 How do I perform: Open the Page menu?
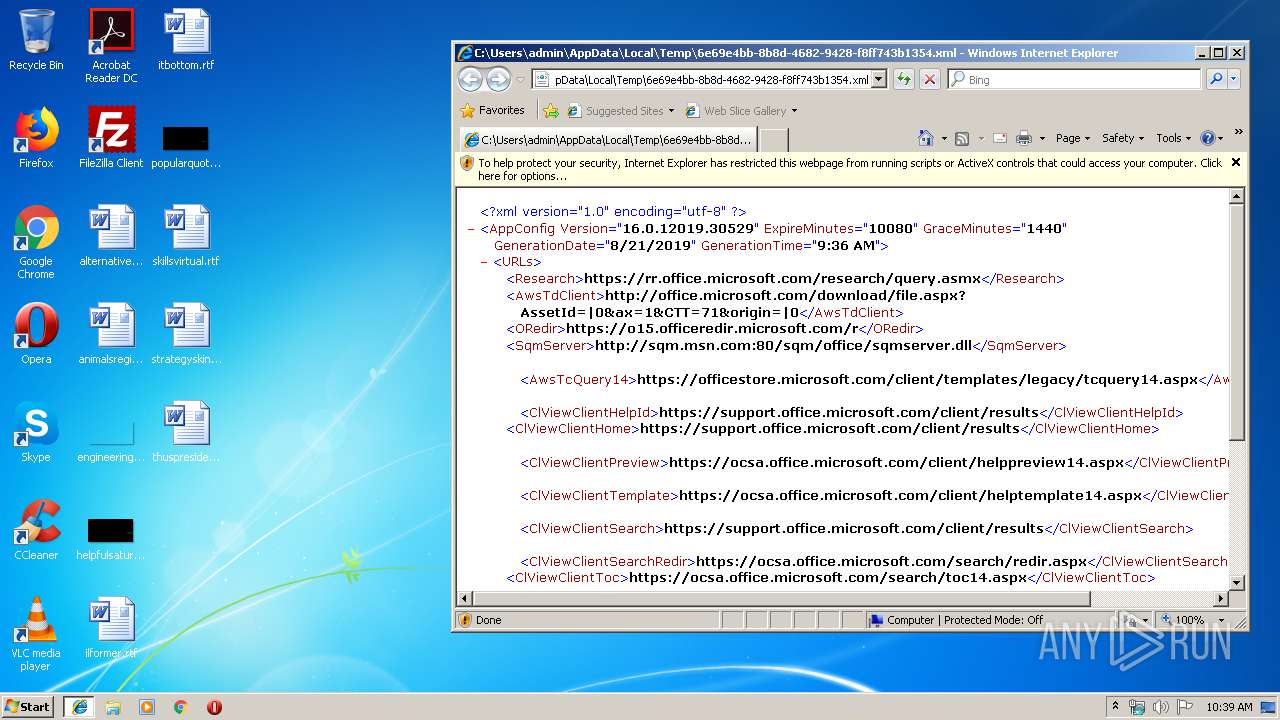pos(1072,138)
